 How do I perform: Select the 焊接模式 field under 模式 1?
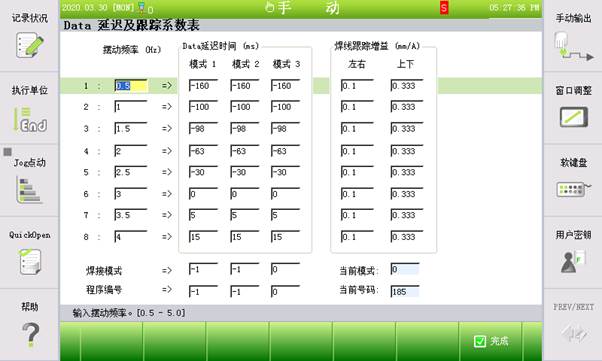pos(203,269)
